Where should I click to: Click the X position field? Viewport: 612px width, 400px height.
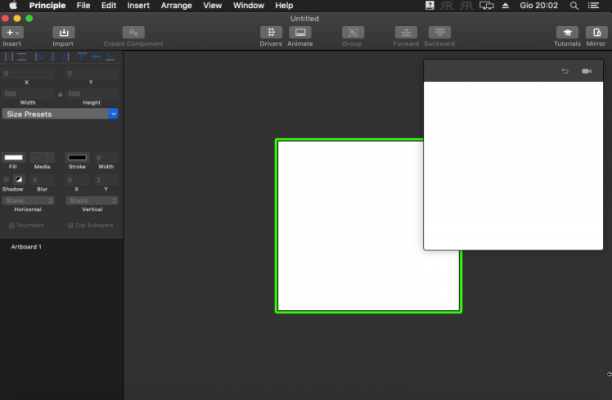(x=28, y=73)
